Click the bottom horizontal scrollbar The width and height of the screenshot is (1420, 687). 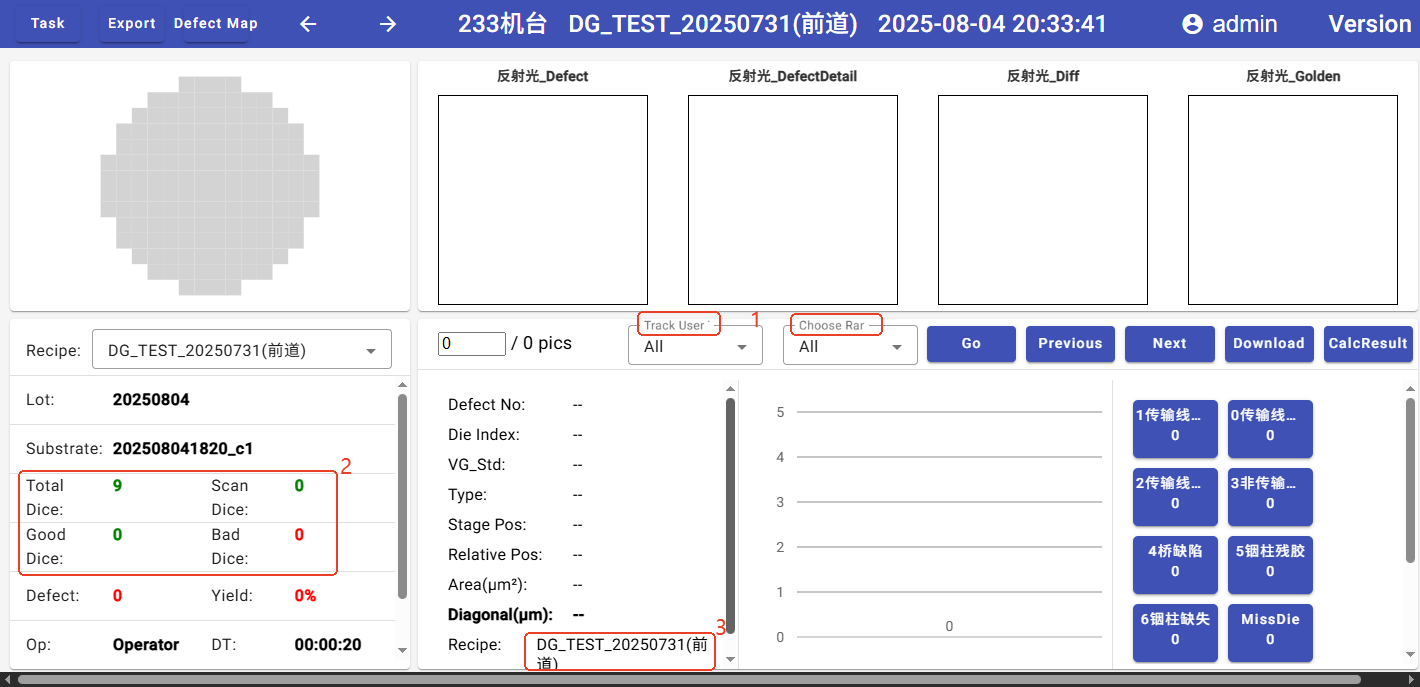(700, 680)
